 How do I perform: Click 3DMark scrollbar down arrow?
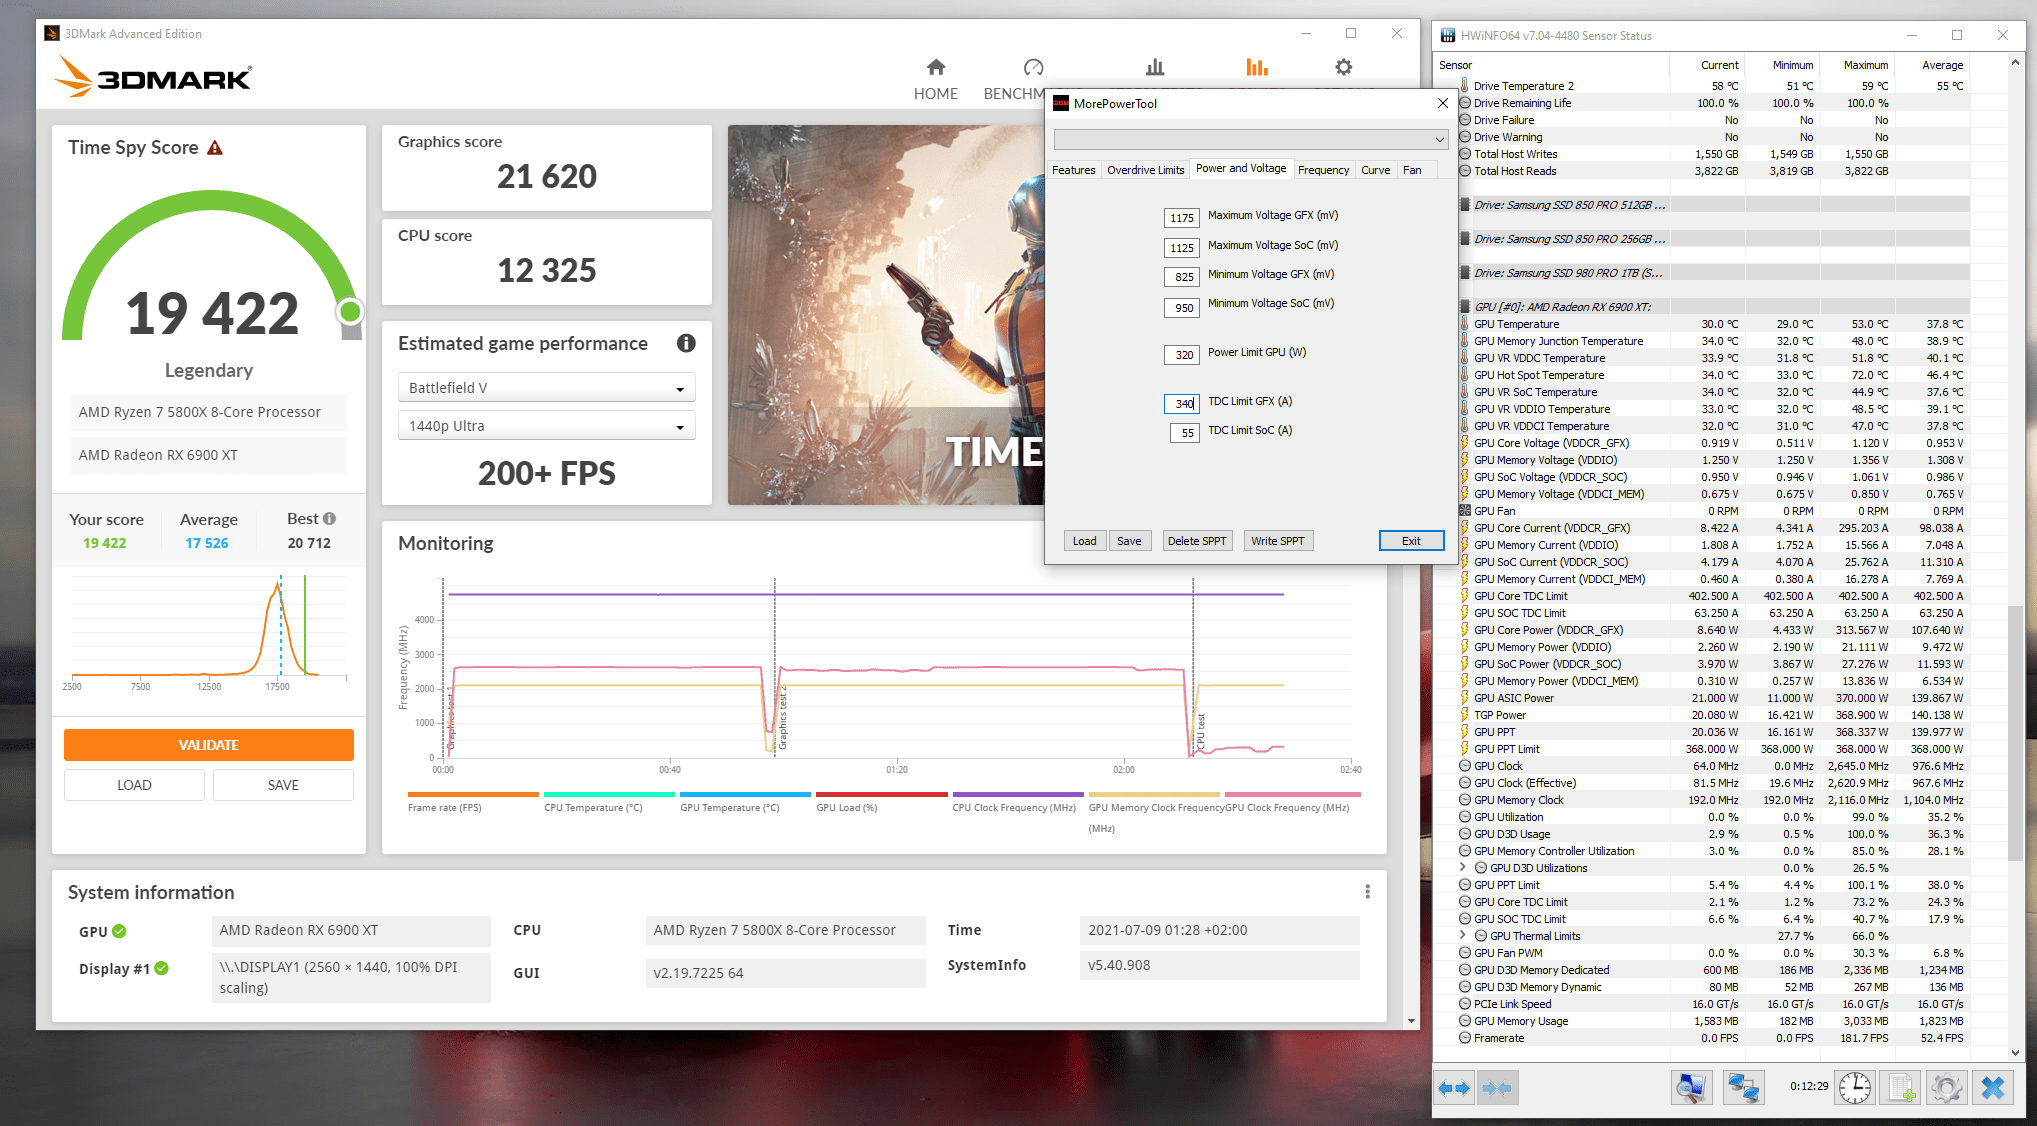pos(1411,1021)
